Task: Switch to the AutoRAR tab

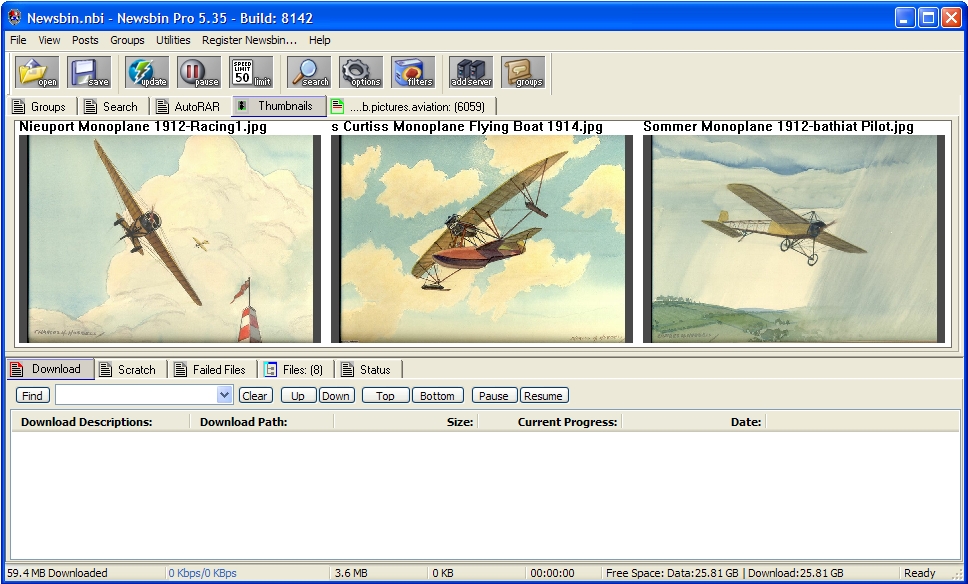Action: 190,107
